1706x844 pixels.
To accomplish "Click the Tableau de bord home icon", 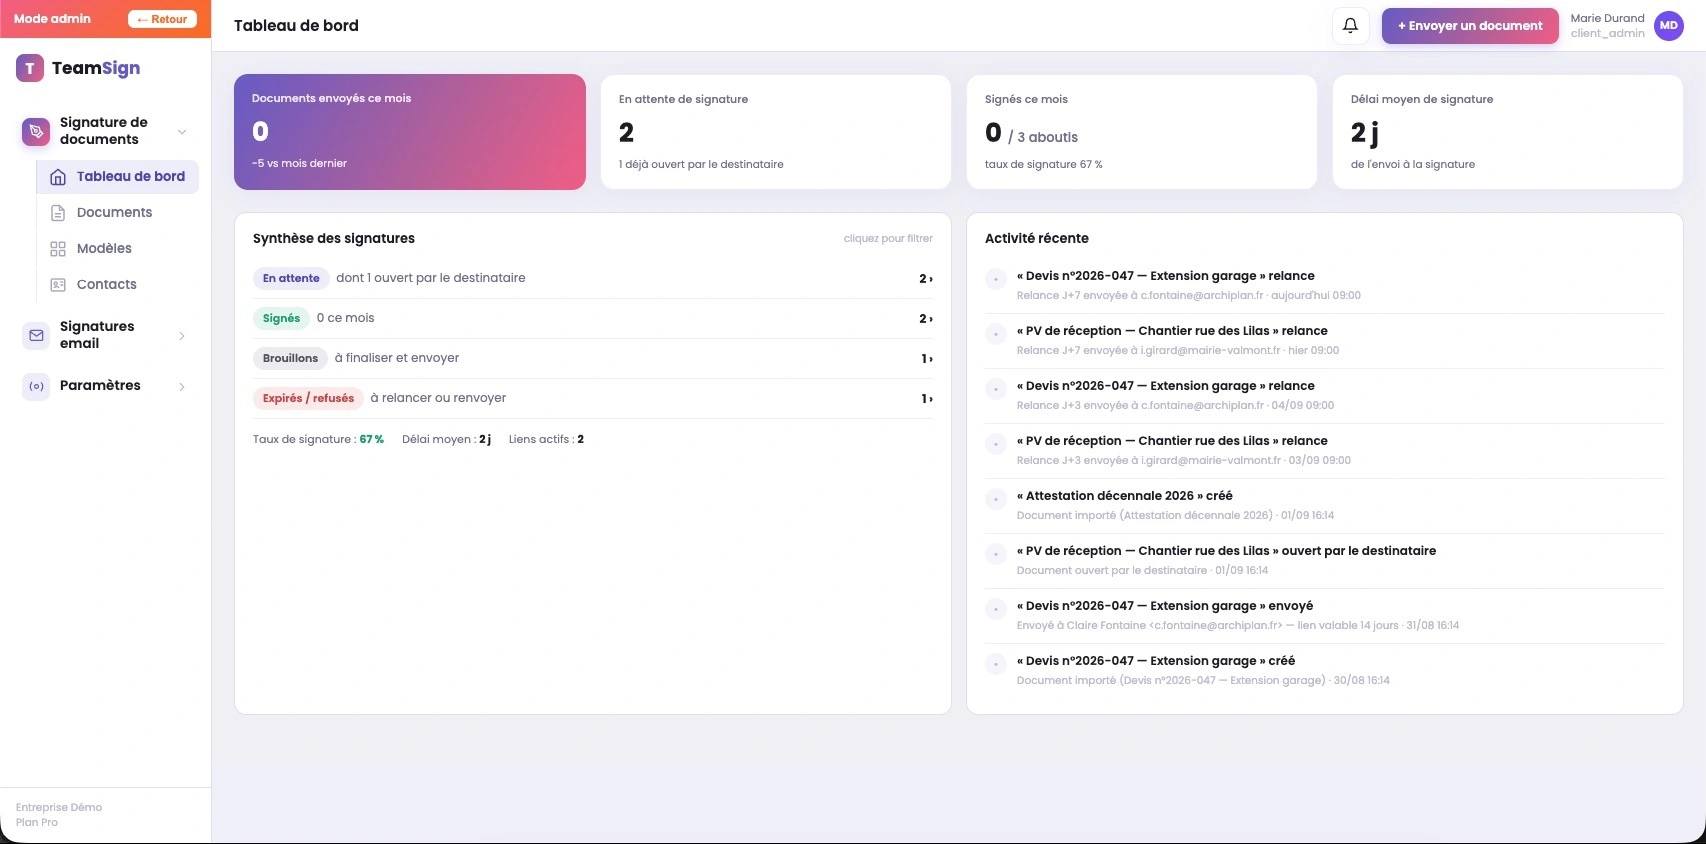I will tap(58, 177).
